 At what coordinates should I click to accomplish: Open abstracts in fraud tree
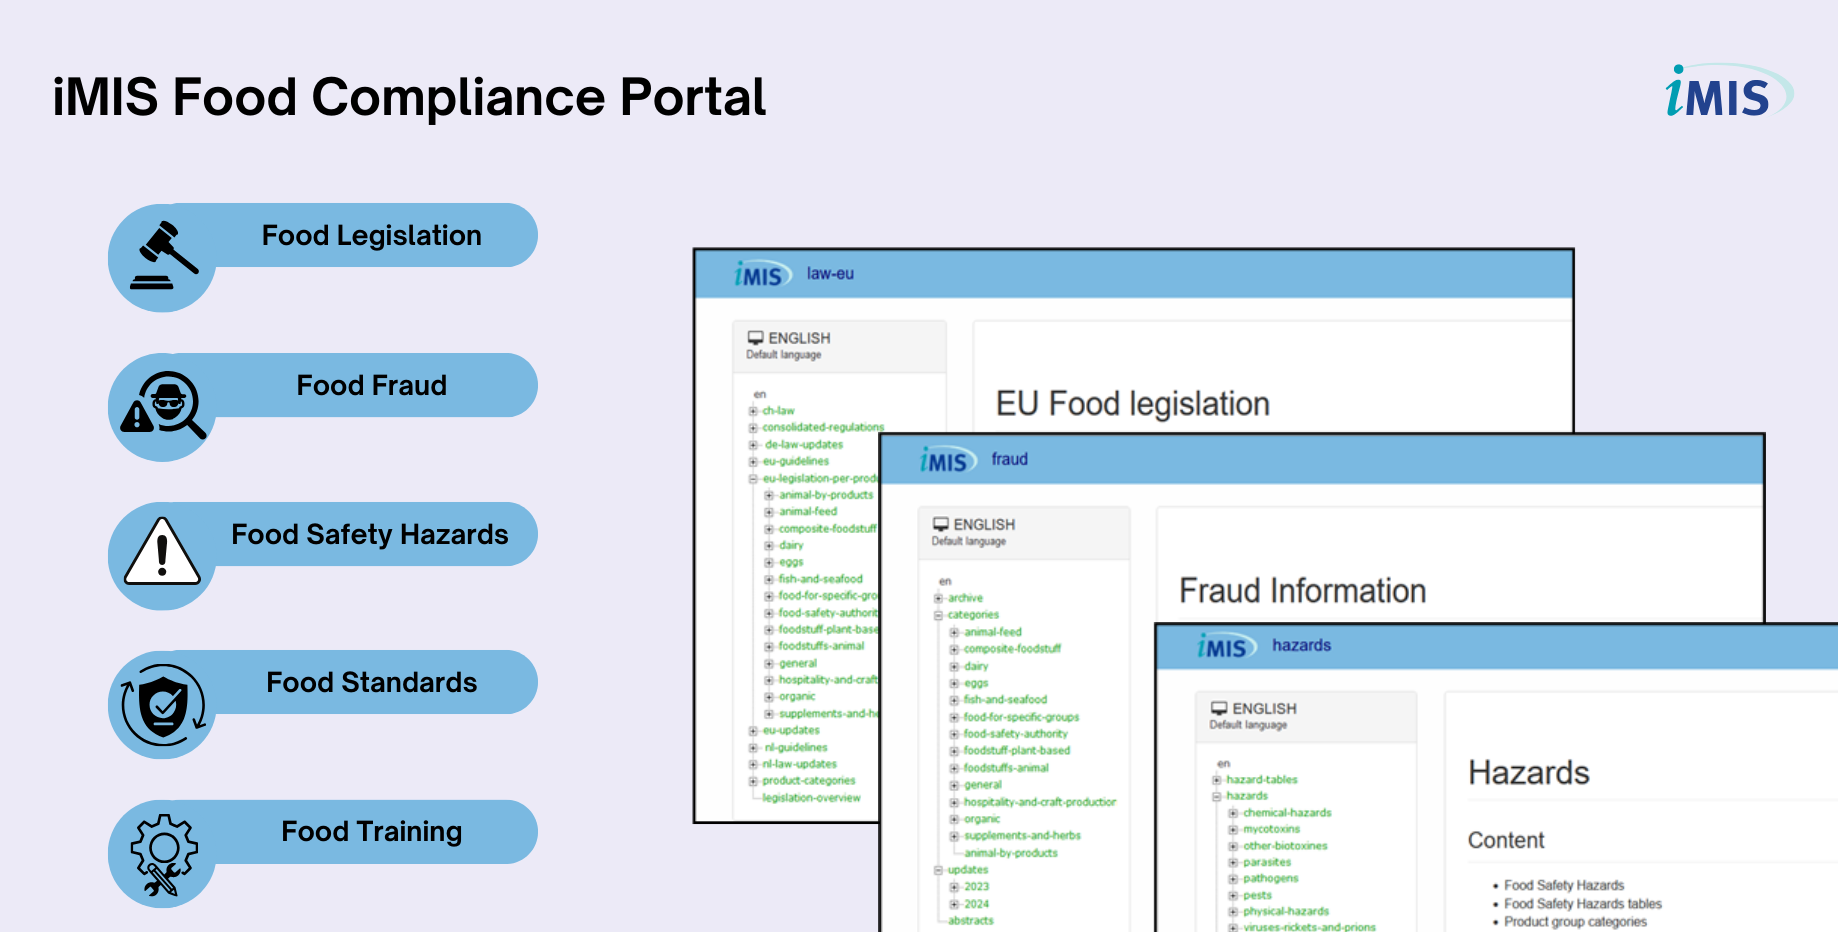pos(970,920)
